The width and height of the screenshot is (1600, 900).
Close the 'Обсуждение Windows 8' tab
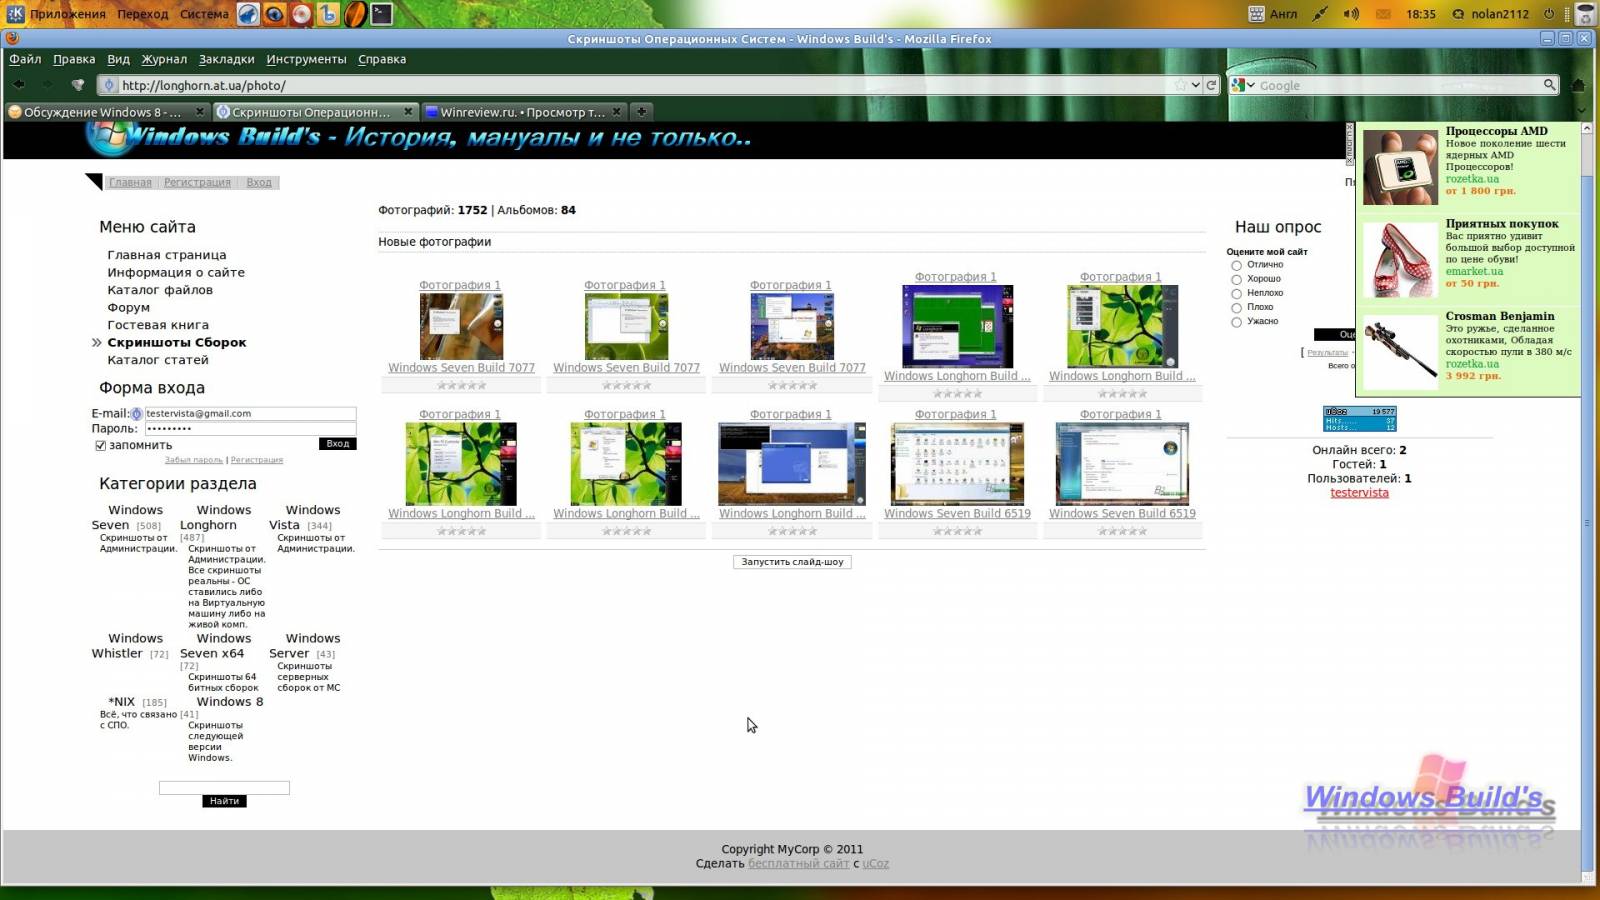click(x=199, y=111)
